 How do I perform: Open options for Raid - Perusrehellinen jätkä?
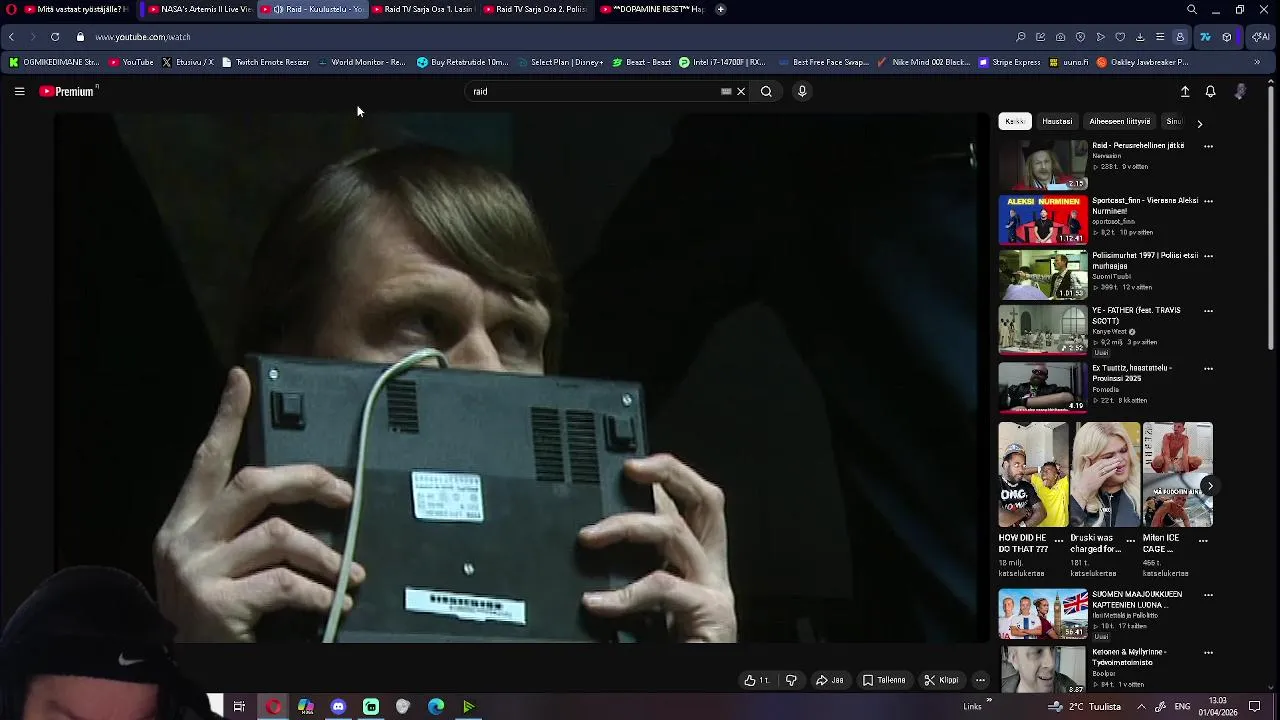[1208, 146]
